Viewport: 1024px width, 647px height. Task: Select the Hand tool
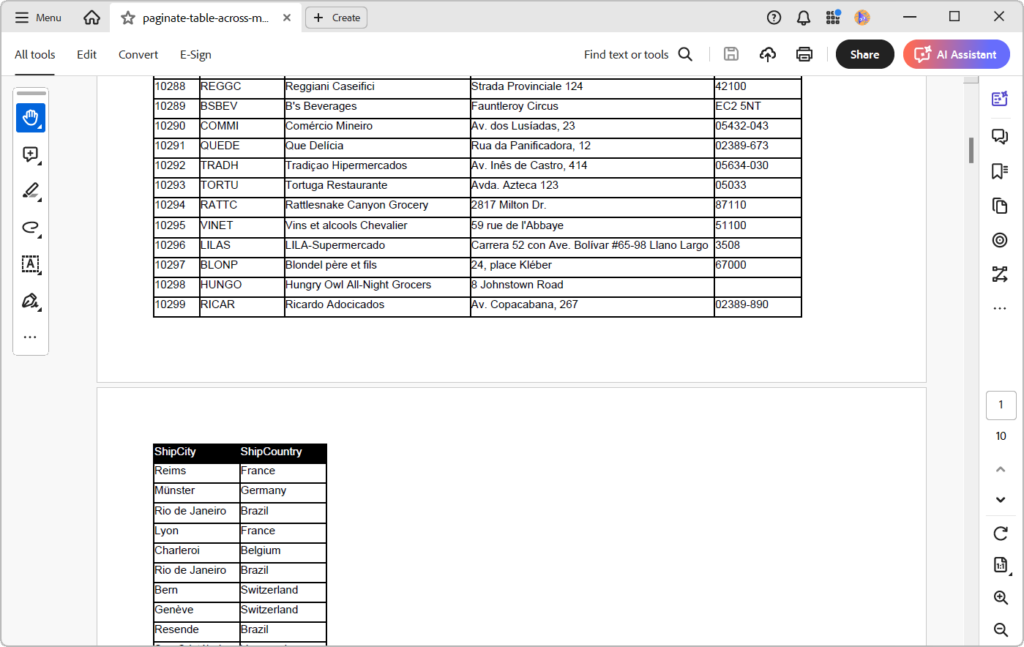31,117
